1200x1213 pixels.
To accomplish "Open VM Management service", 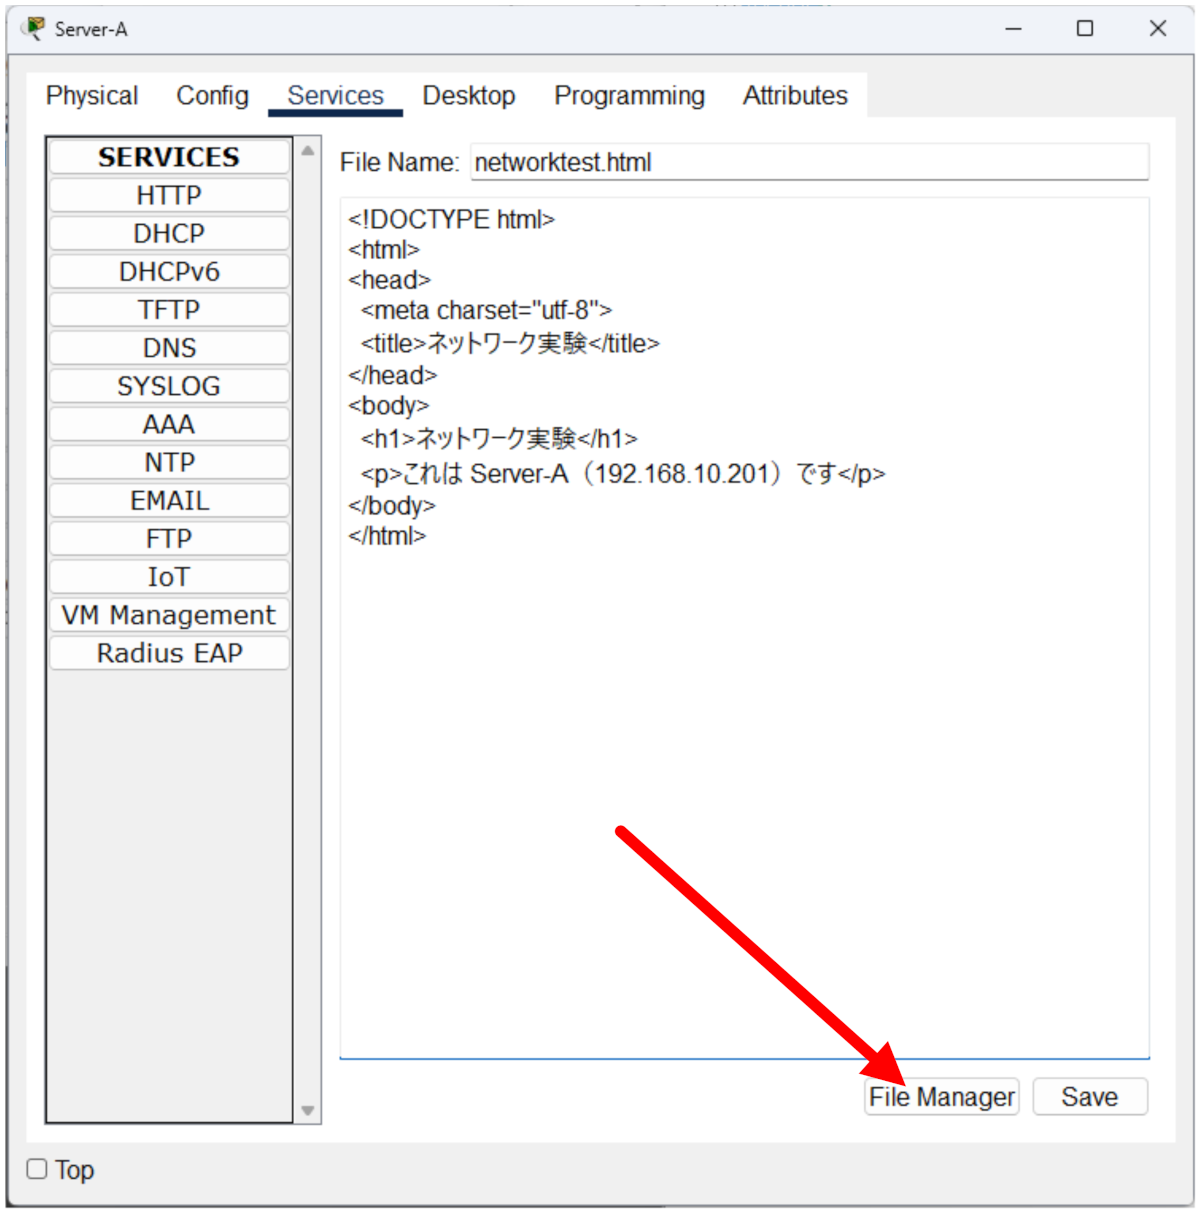I will [169, 615].
